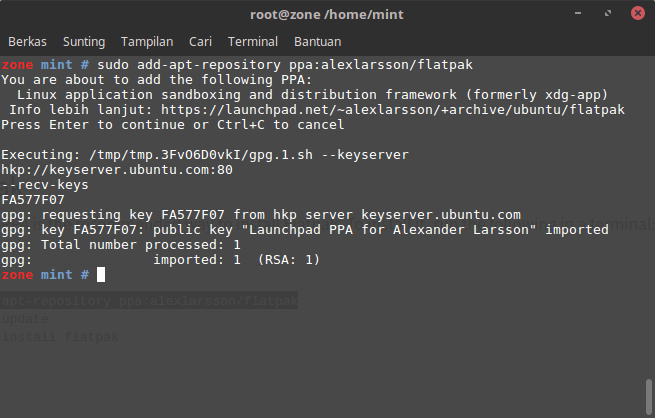This screenshot has width=655, height=418.
Task: Click the window title root@zone /home/mint
Action: click(x=327, y=15)
